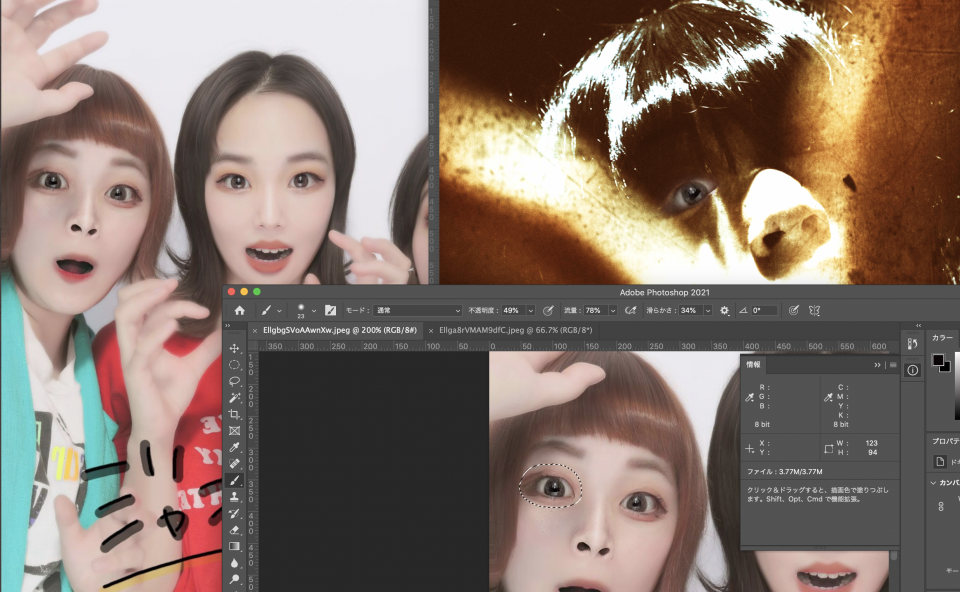Select the カラー panel tab

[x=943, y=337]
